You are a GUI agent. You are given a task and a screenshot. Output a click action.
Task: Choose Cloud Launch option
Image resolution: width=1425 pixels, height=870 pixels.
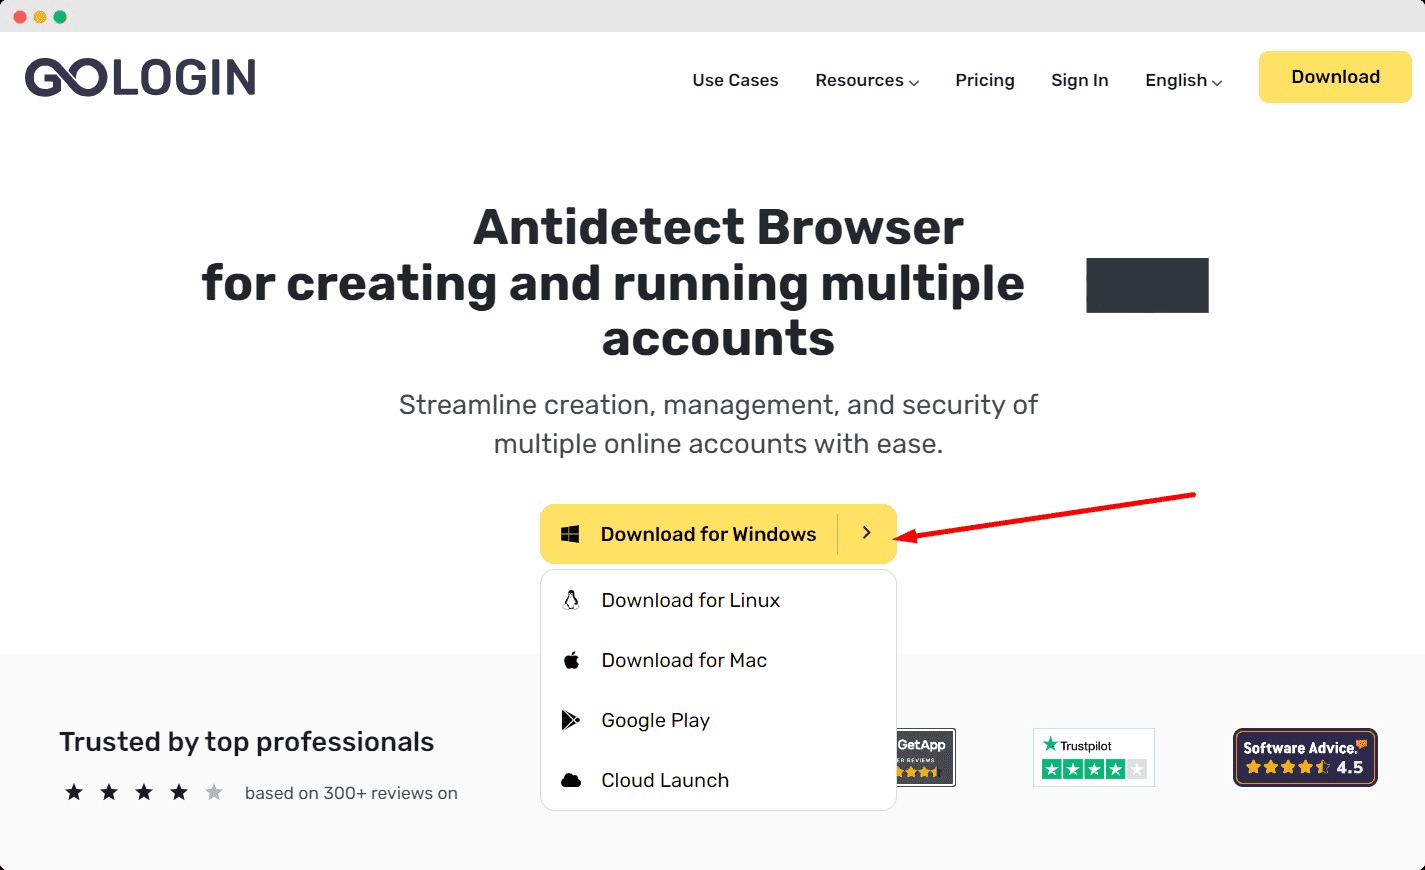(x=718, y=780)
